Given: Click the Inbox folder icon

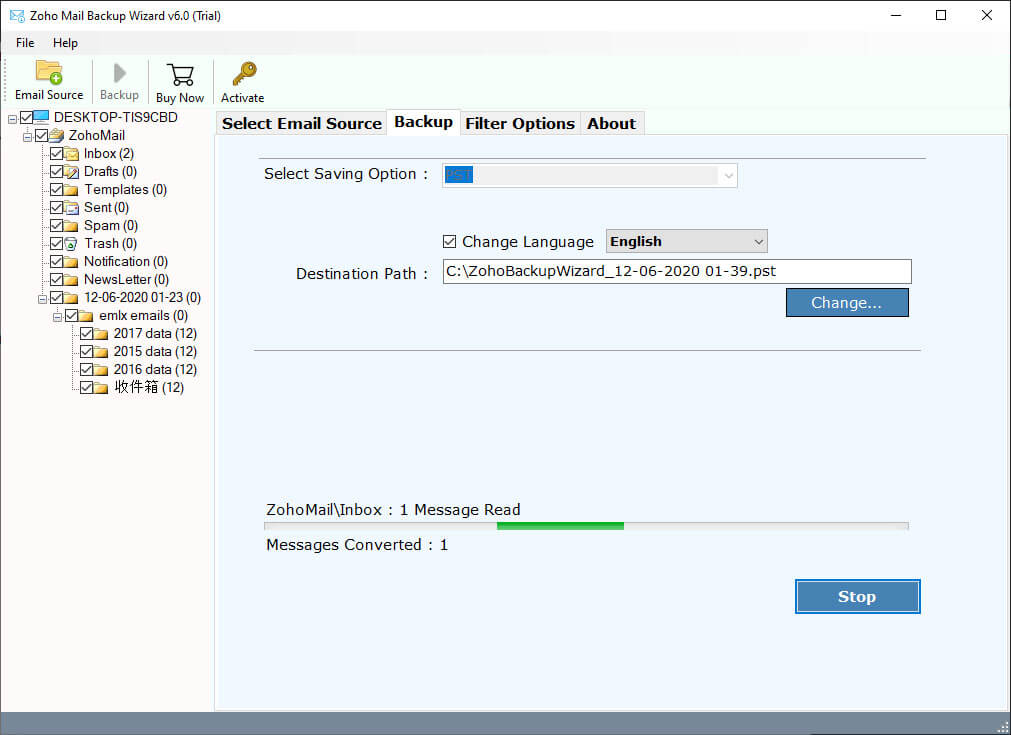Looking at the screenshot, I should 72,153.
